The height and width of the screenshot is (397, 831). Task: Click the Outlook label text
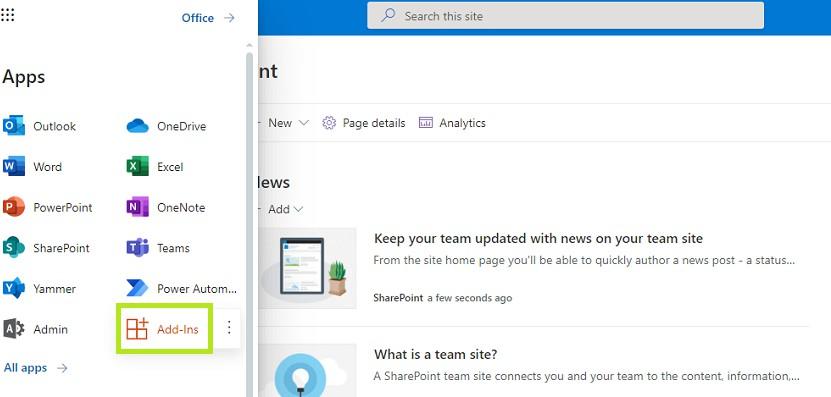point(55,127)
